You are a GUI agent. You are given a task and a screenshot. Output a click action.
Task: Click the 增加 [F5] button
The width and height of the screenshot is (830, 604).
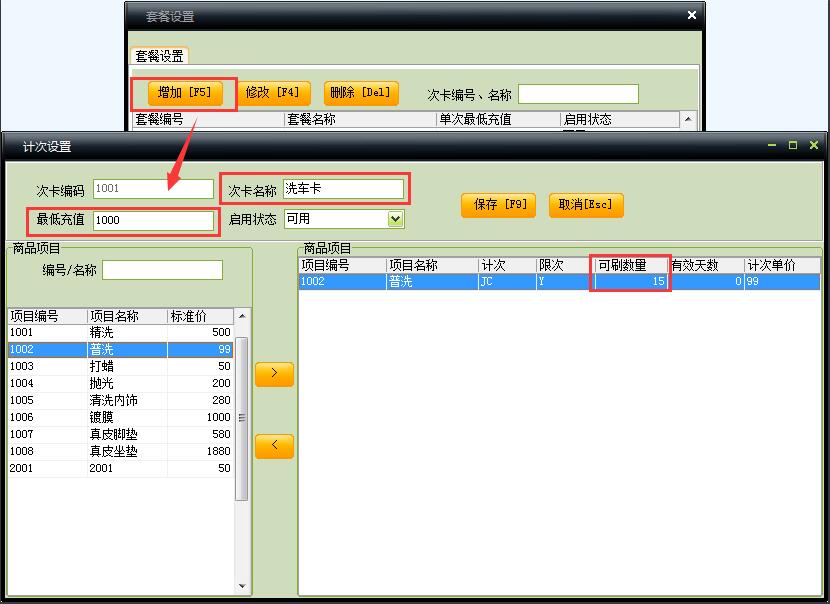pyautogui.click(x=185, y=93)
